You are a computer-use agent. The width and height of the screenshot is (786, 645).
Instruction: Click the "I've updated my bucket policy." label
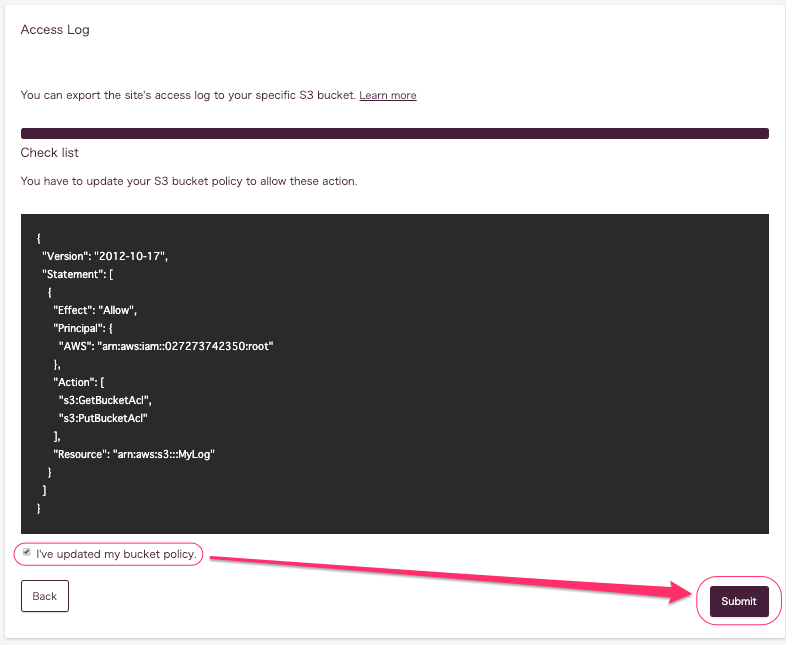(116, 554)
